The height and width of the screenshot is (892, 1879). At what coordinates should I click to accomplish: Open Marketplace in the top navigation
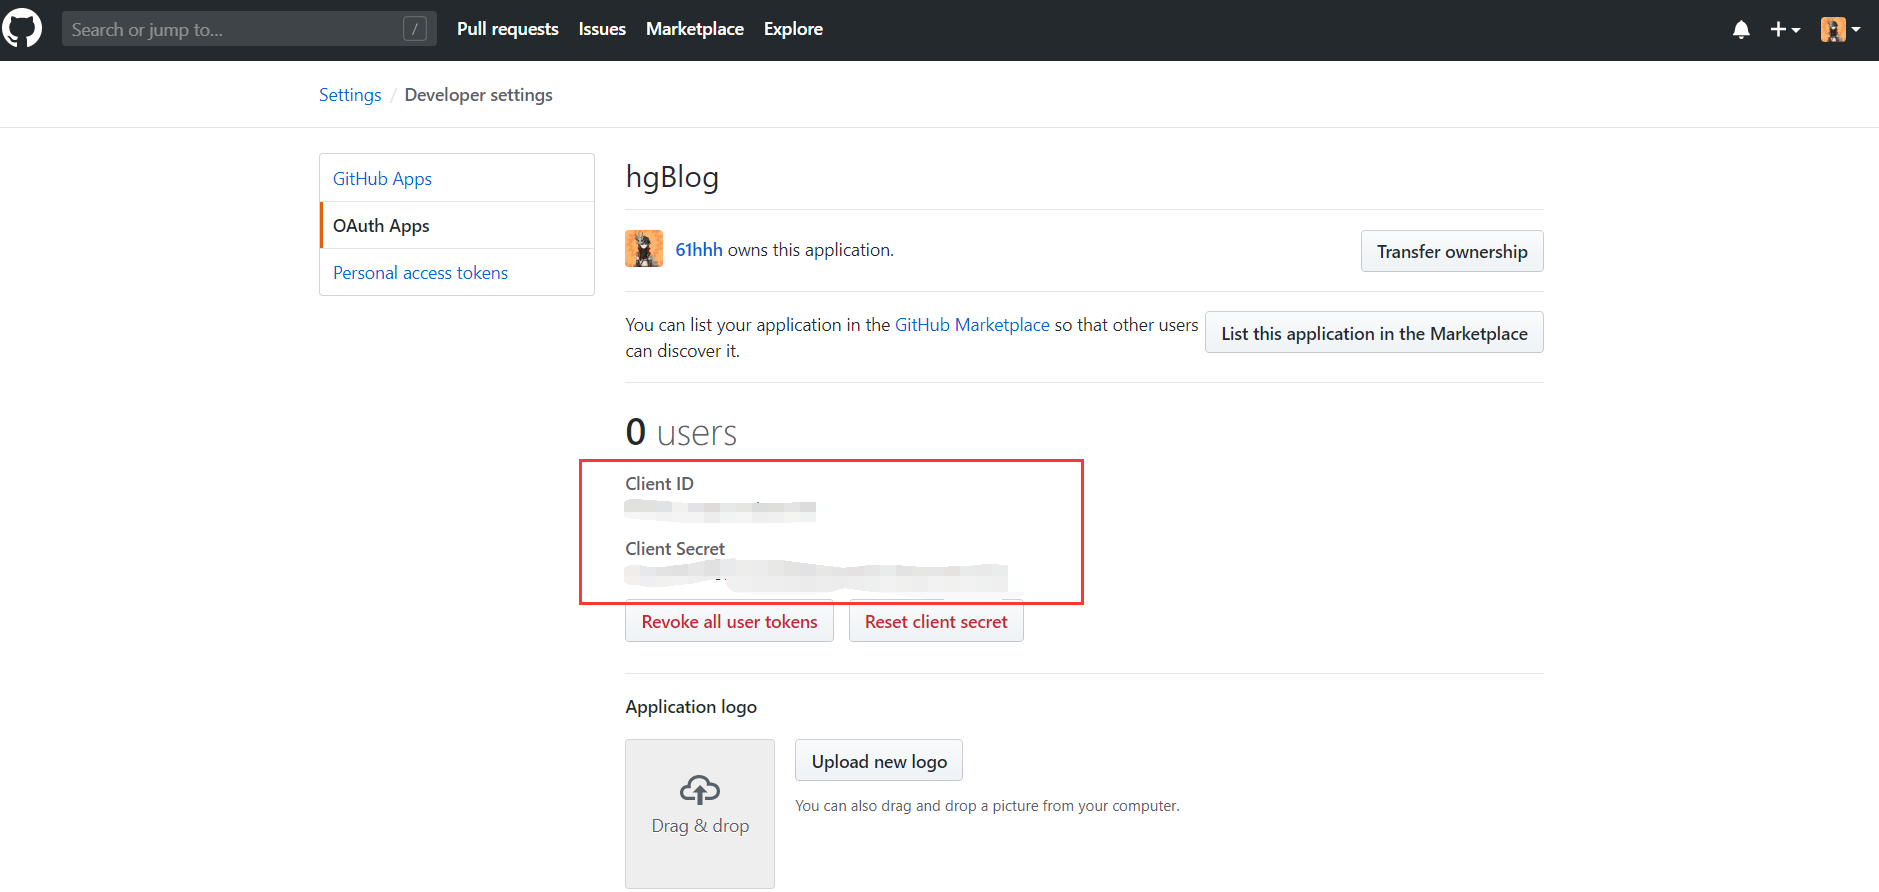pyautogui.click(x=695, y=29)
